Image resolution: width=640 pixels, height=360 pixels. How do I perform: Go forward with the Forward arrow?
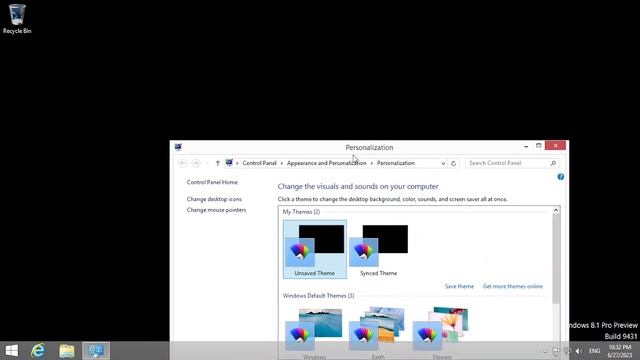coord(196,163)
